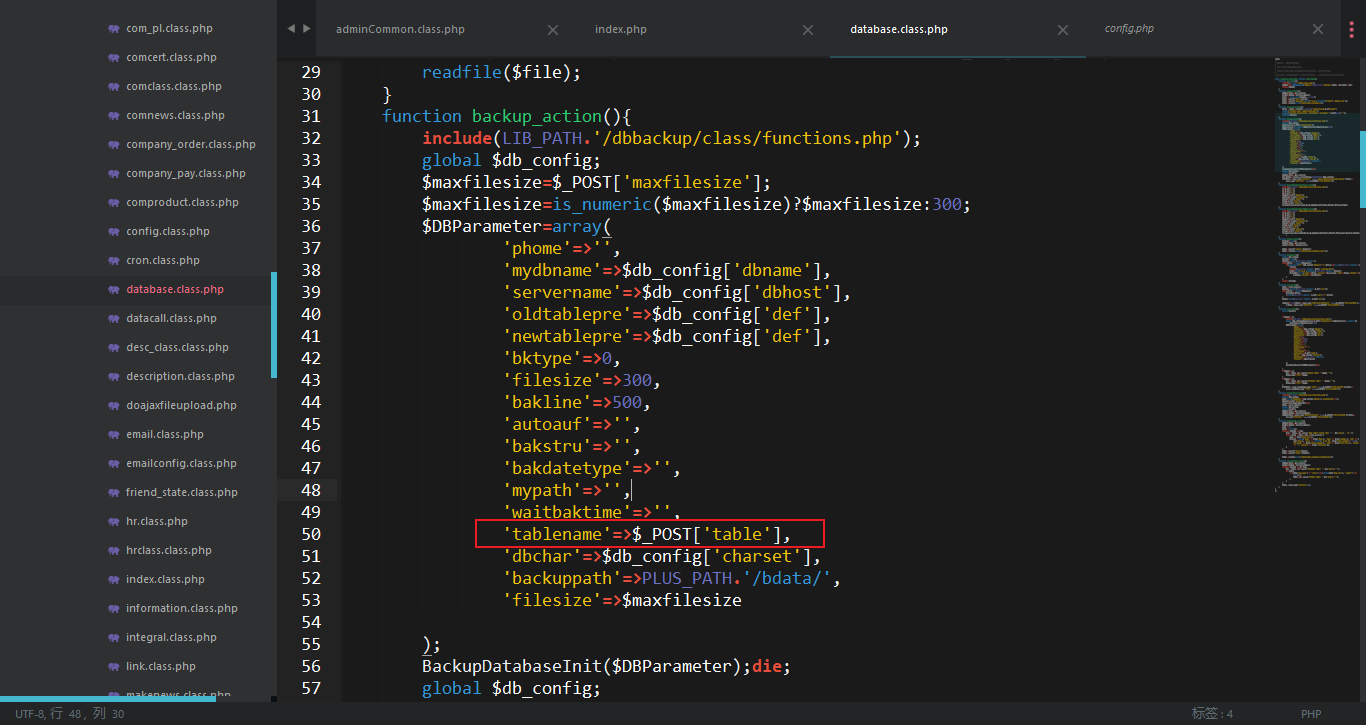Screen dimensions: 1366x725
Task: Click the PHP icon beside desc_class.class.php
Action: click(x=113, y=348)
